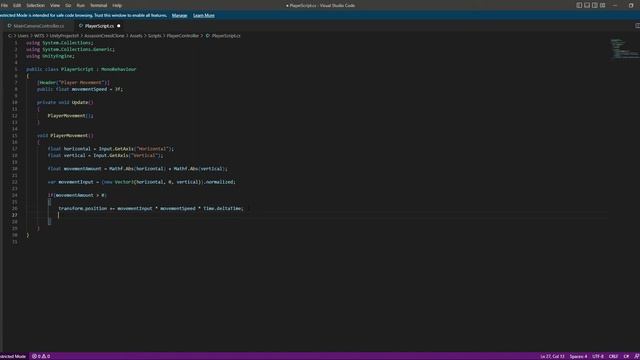Image resolution: width=640 pixels, height=360 pixels.
Task: Click split editor icon at right
Action: click(x=637, y=26)
